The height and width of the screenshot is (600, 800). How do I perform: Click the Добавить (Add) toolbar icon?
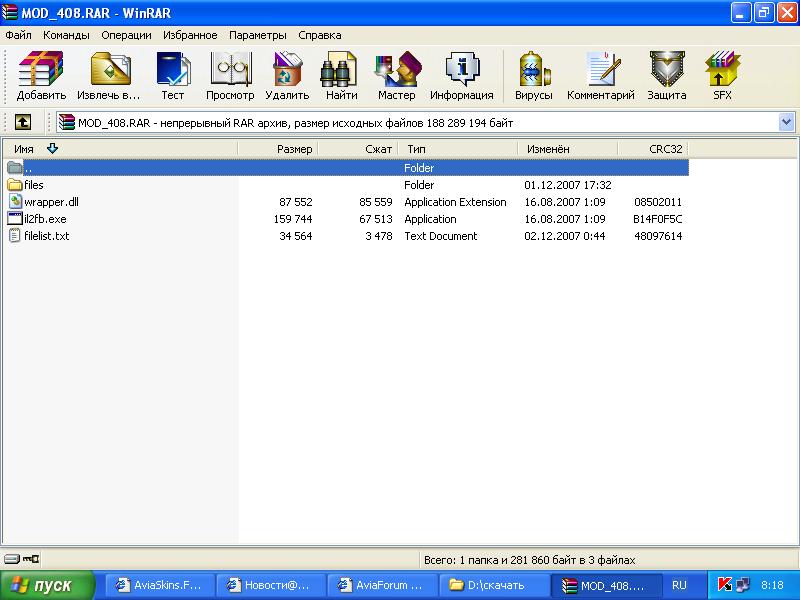click(x=41, y=76)
